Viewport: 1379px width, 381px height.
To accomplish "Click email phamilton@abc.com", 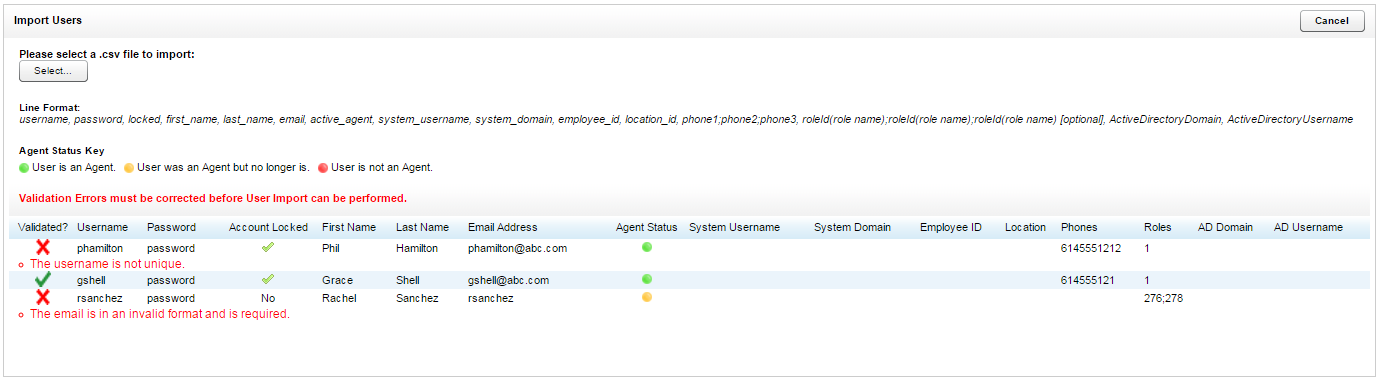I will [x=518, y=248].
